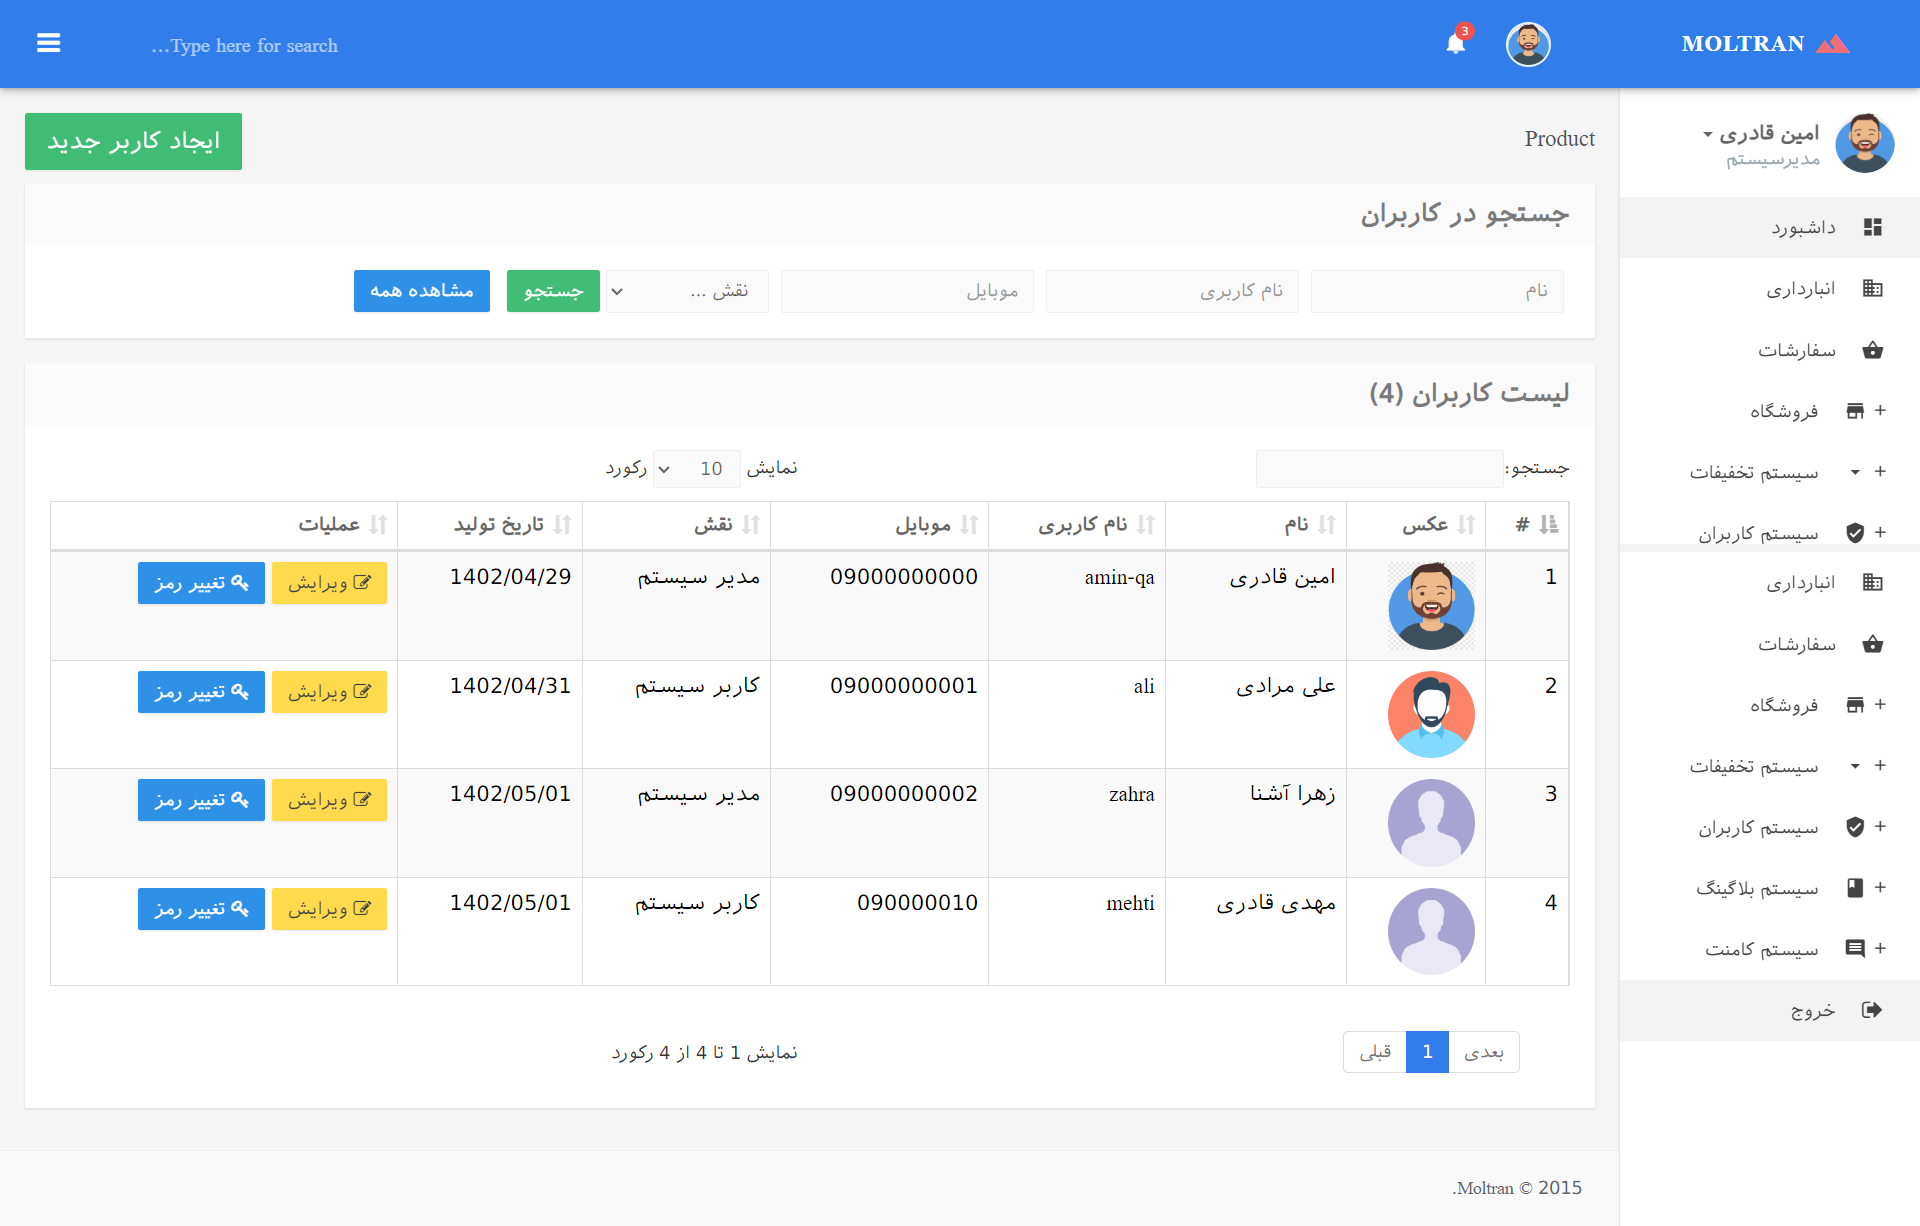Open انبارداری menu item in sidebar
The image size is (1920, 1226).
1800,289
